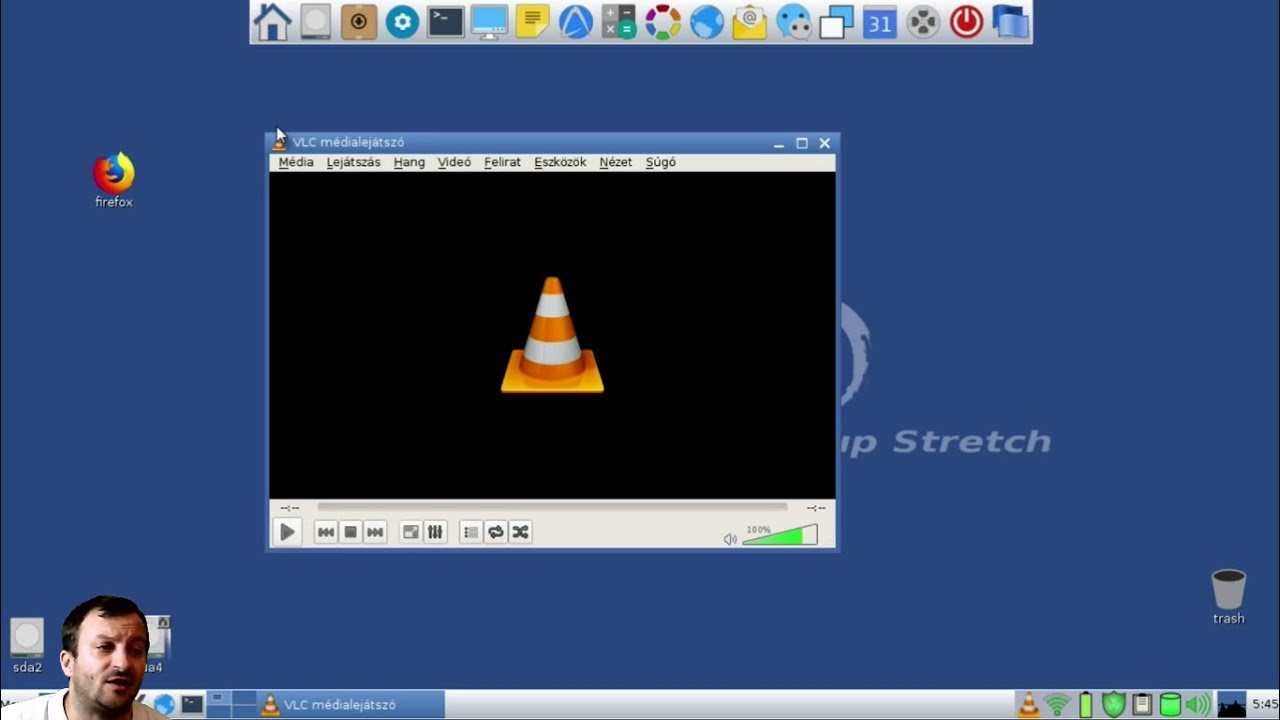Adjust the VLC volume slider
Viewport: 1280px width, 720px height.
coord(780,536)
